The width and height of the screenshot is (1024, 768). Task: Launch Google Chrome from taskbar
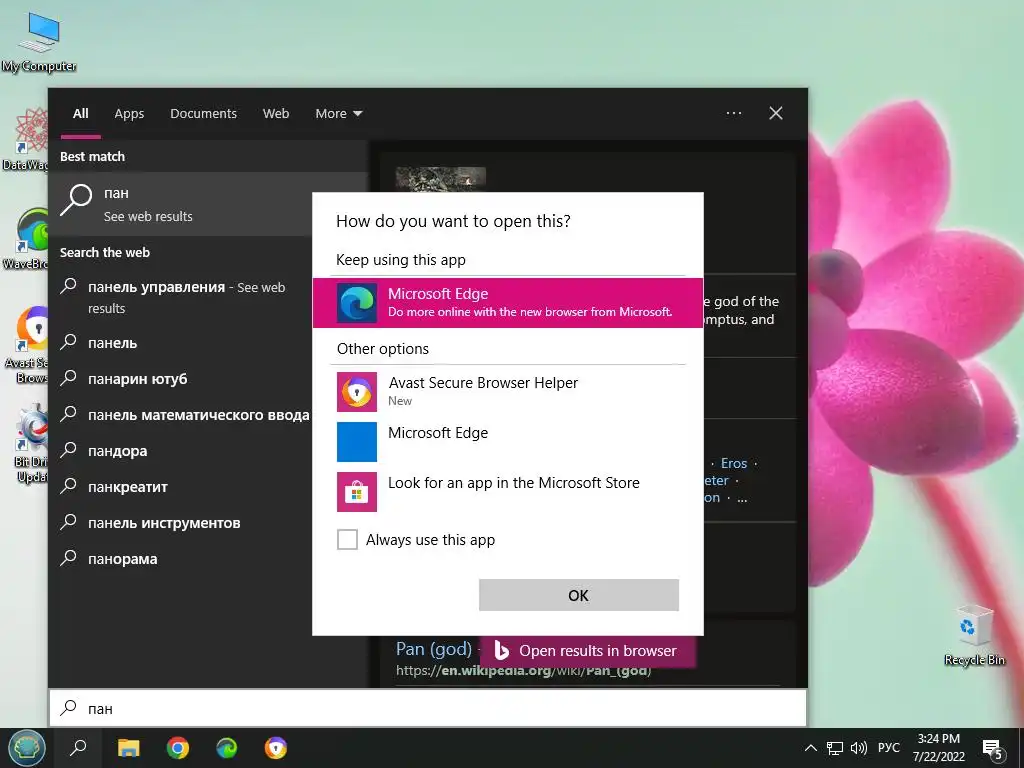pyautogui.click(x=178, y=748)
